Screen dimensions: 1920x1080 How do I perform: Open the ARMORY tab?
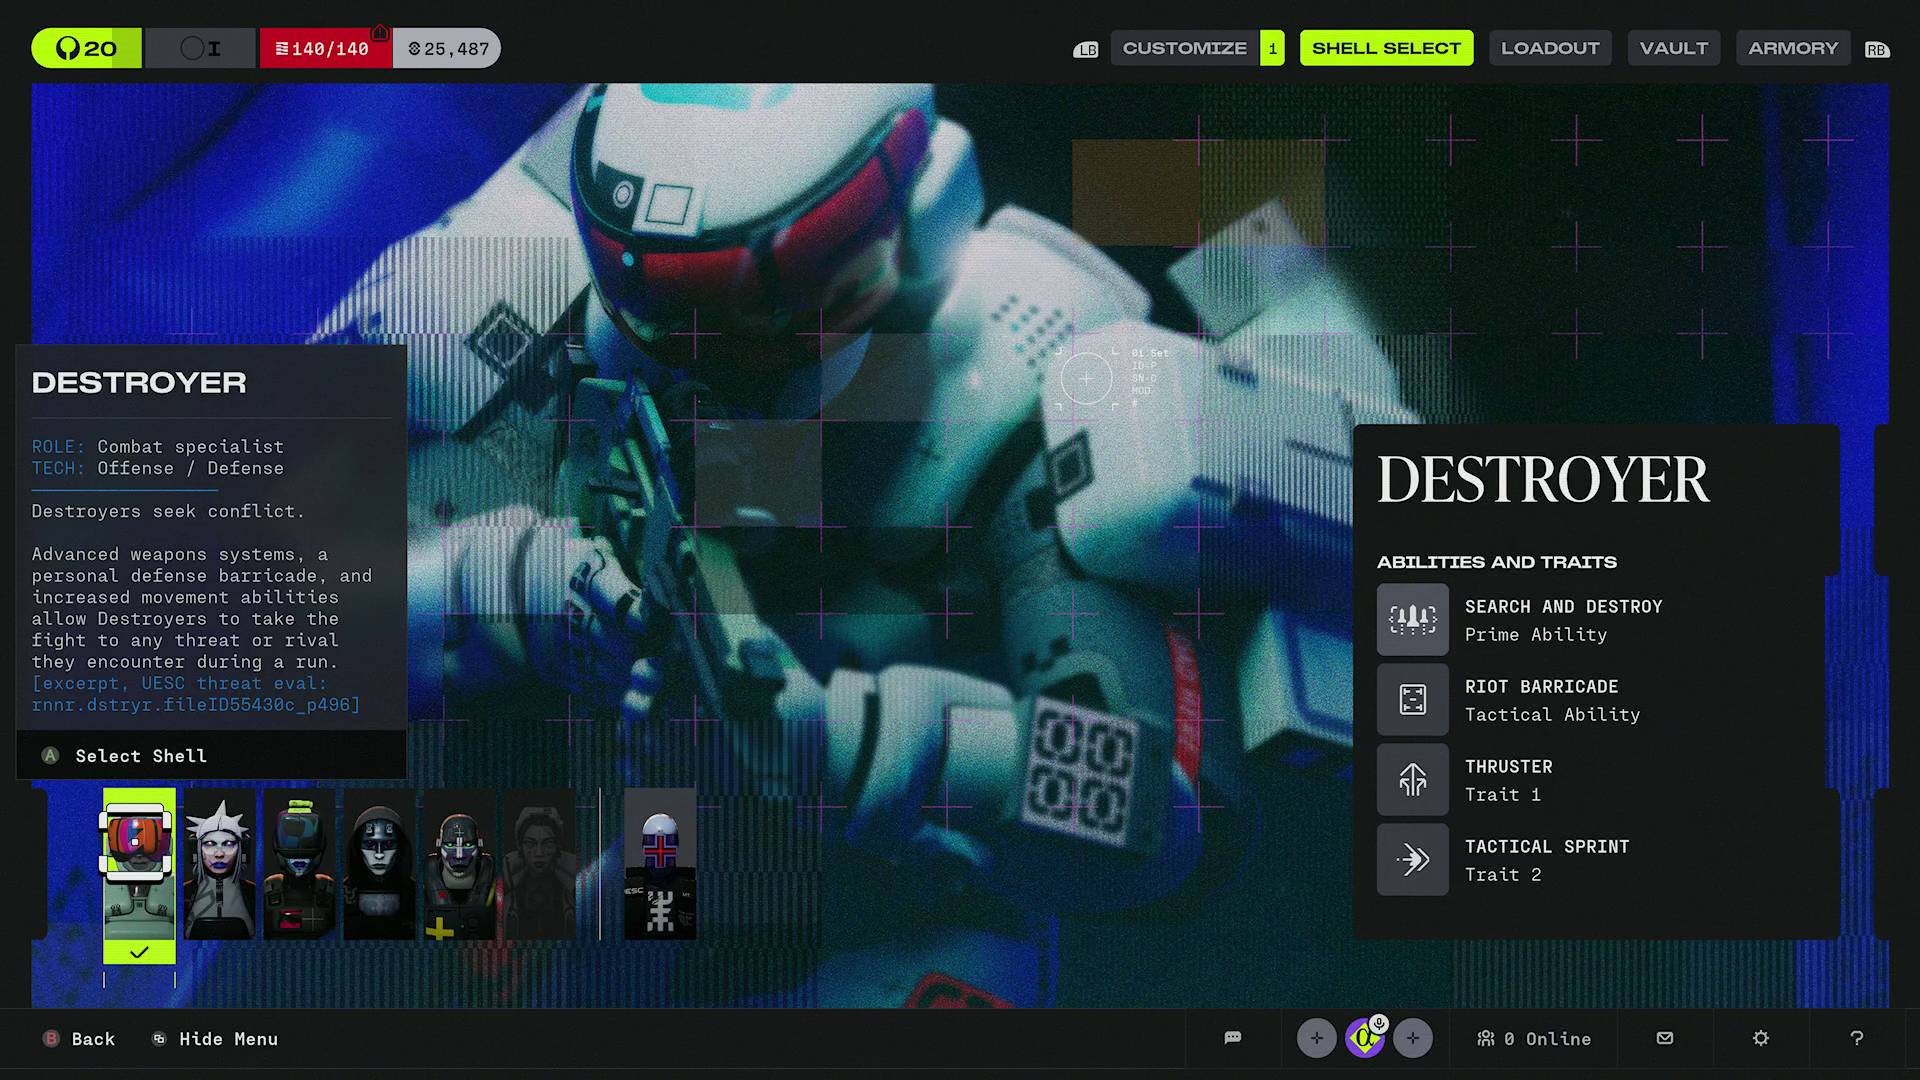[1793, 47]
